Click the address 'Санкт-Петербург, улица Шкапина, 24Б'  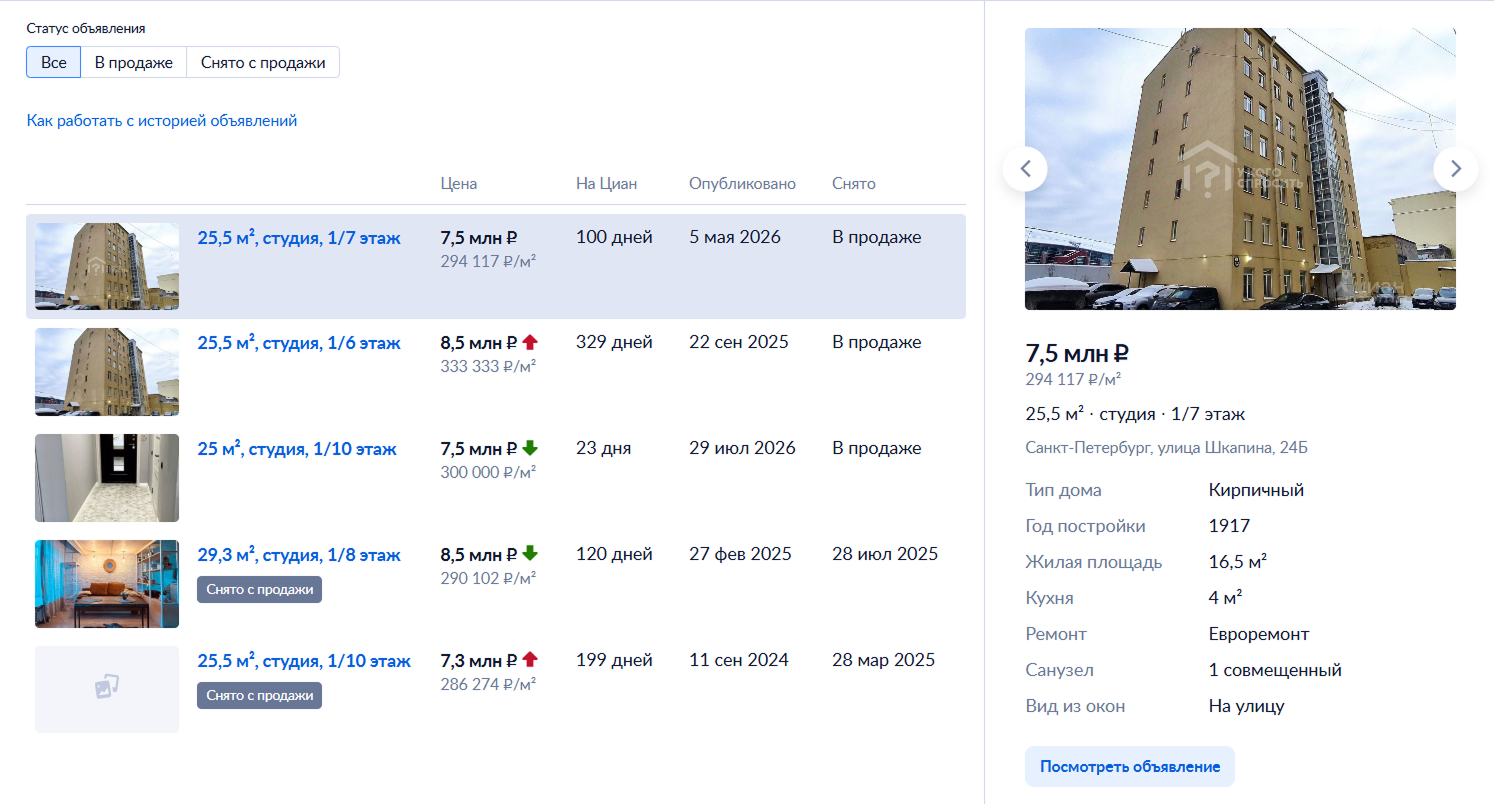(1166, 448)
